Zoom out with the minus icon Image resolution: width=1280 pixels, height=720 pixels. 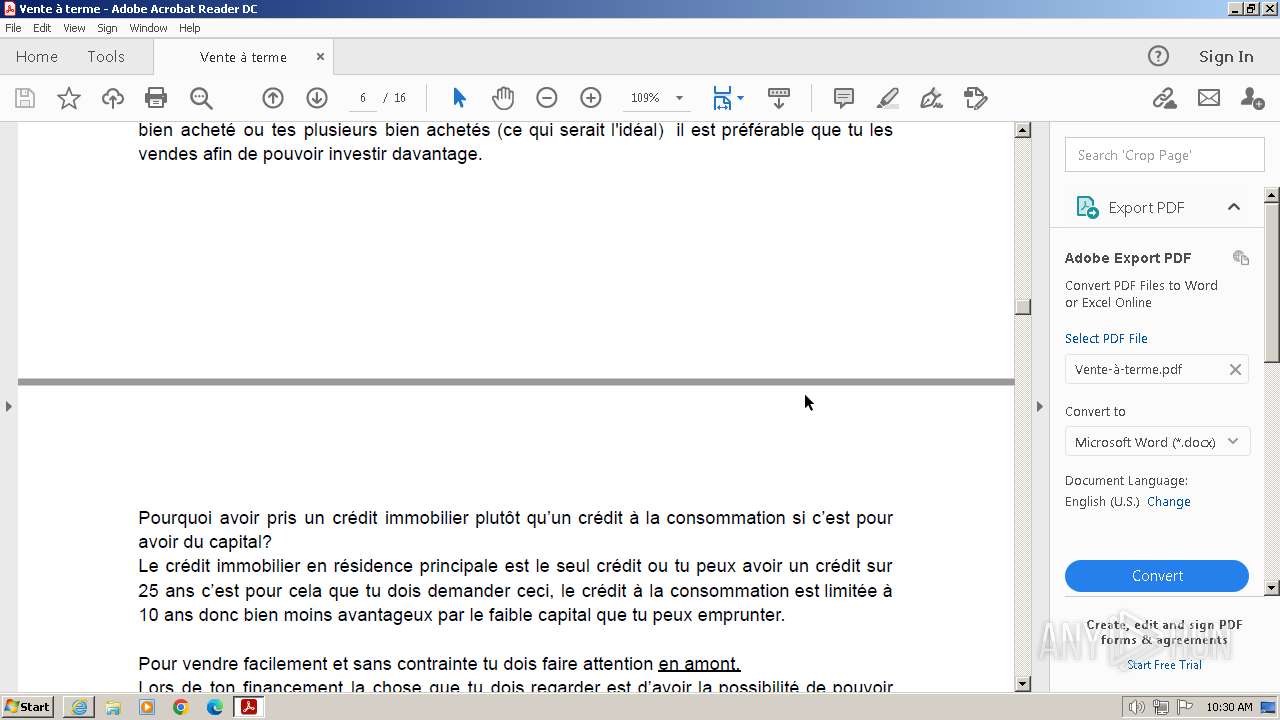tap(546, 98)
